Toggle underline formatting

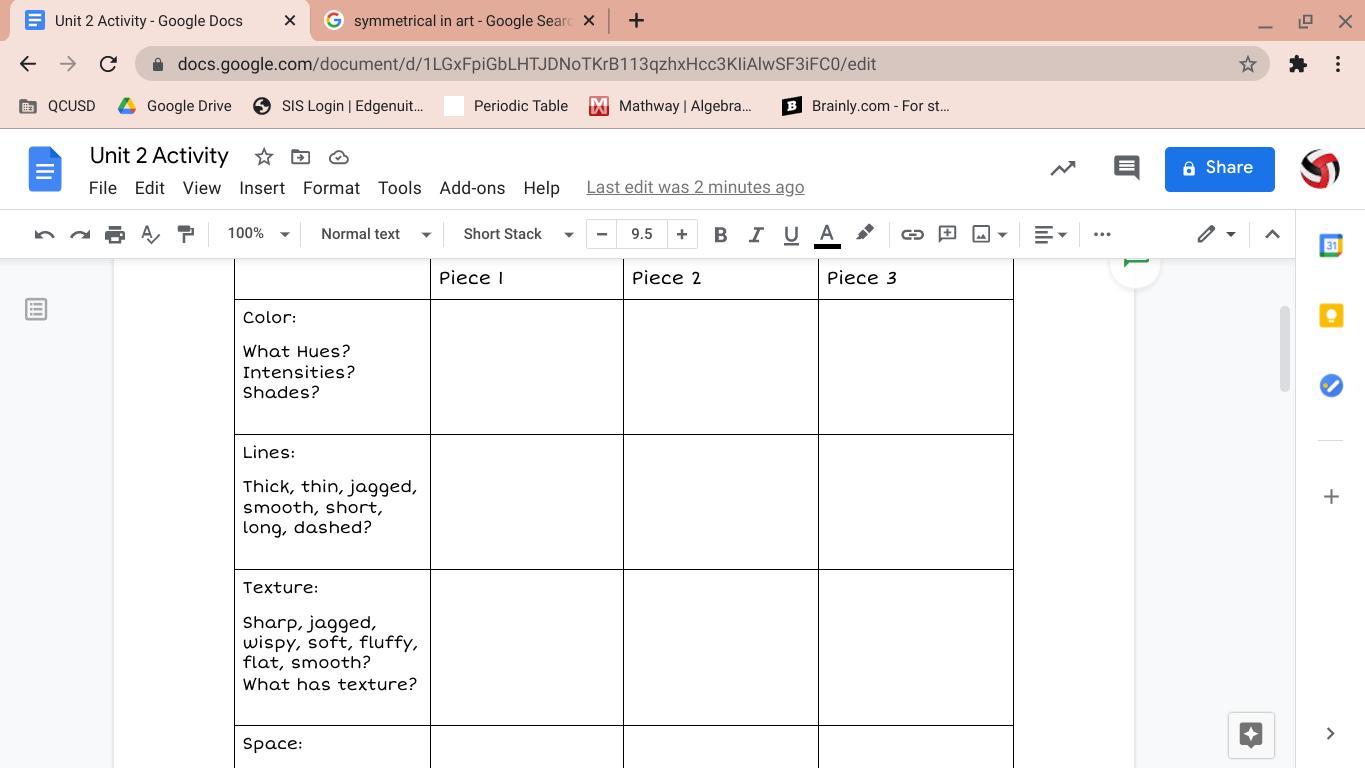(790, 234)
